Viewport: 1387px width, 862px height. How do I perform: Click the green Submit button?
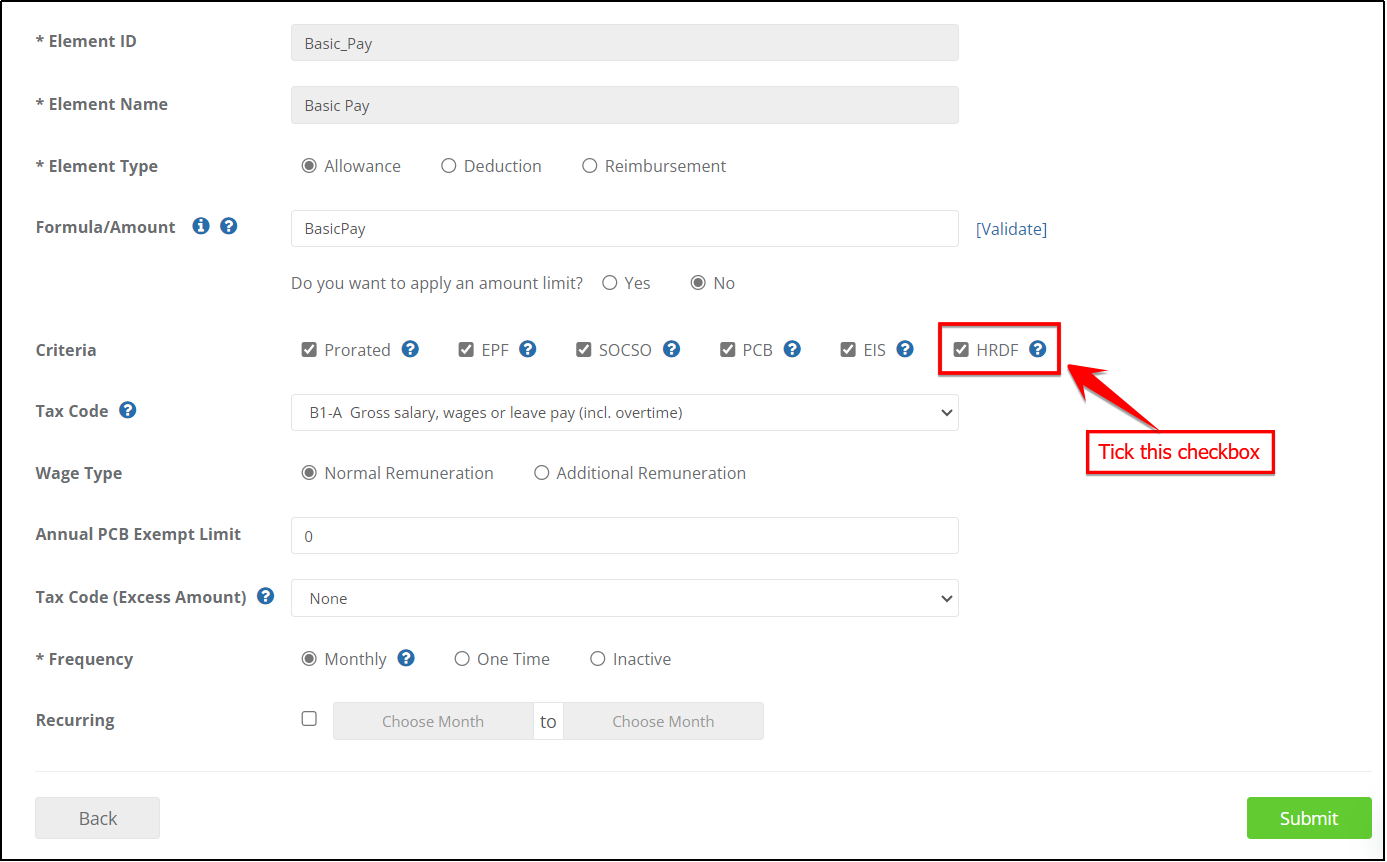click(x=1309, y=818)
